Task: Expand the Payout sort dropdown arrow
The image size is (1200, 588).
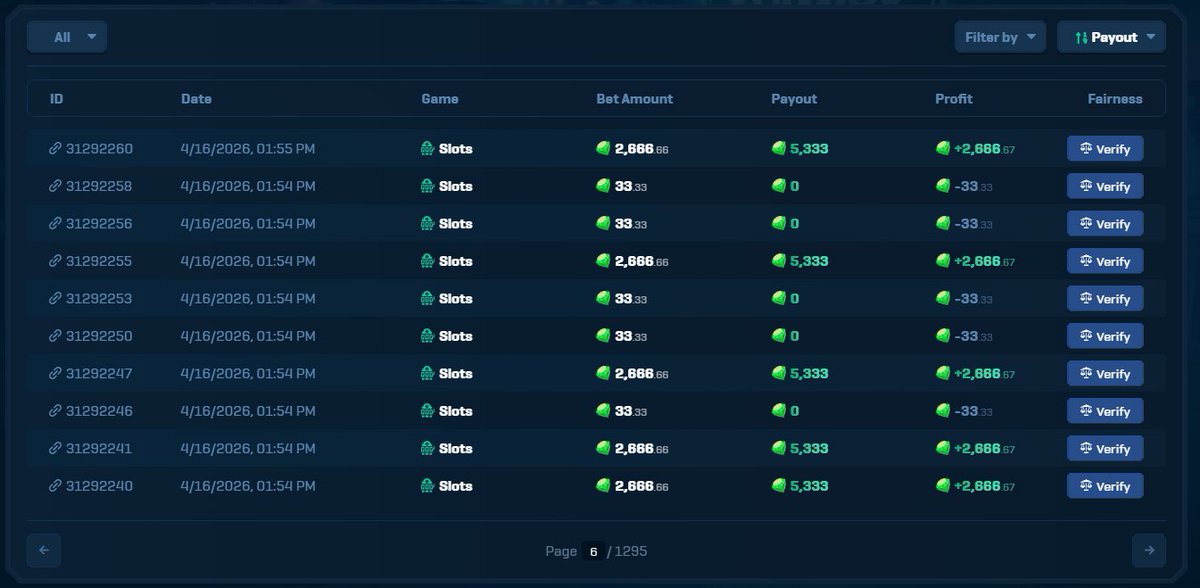Action: (x=1151, y=37)
